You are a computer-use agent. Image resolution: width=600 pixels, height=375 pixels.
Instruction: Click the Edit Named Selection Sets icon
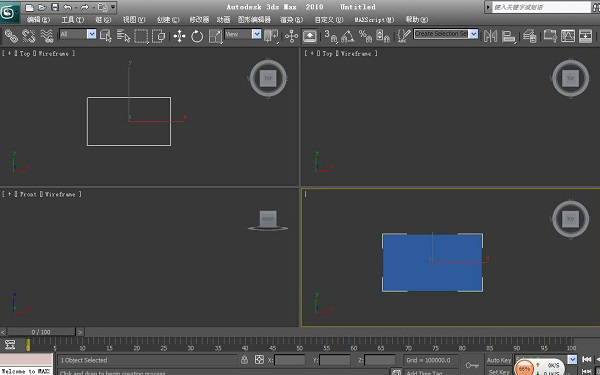click(x=403, y=36)
